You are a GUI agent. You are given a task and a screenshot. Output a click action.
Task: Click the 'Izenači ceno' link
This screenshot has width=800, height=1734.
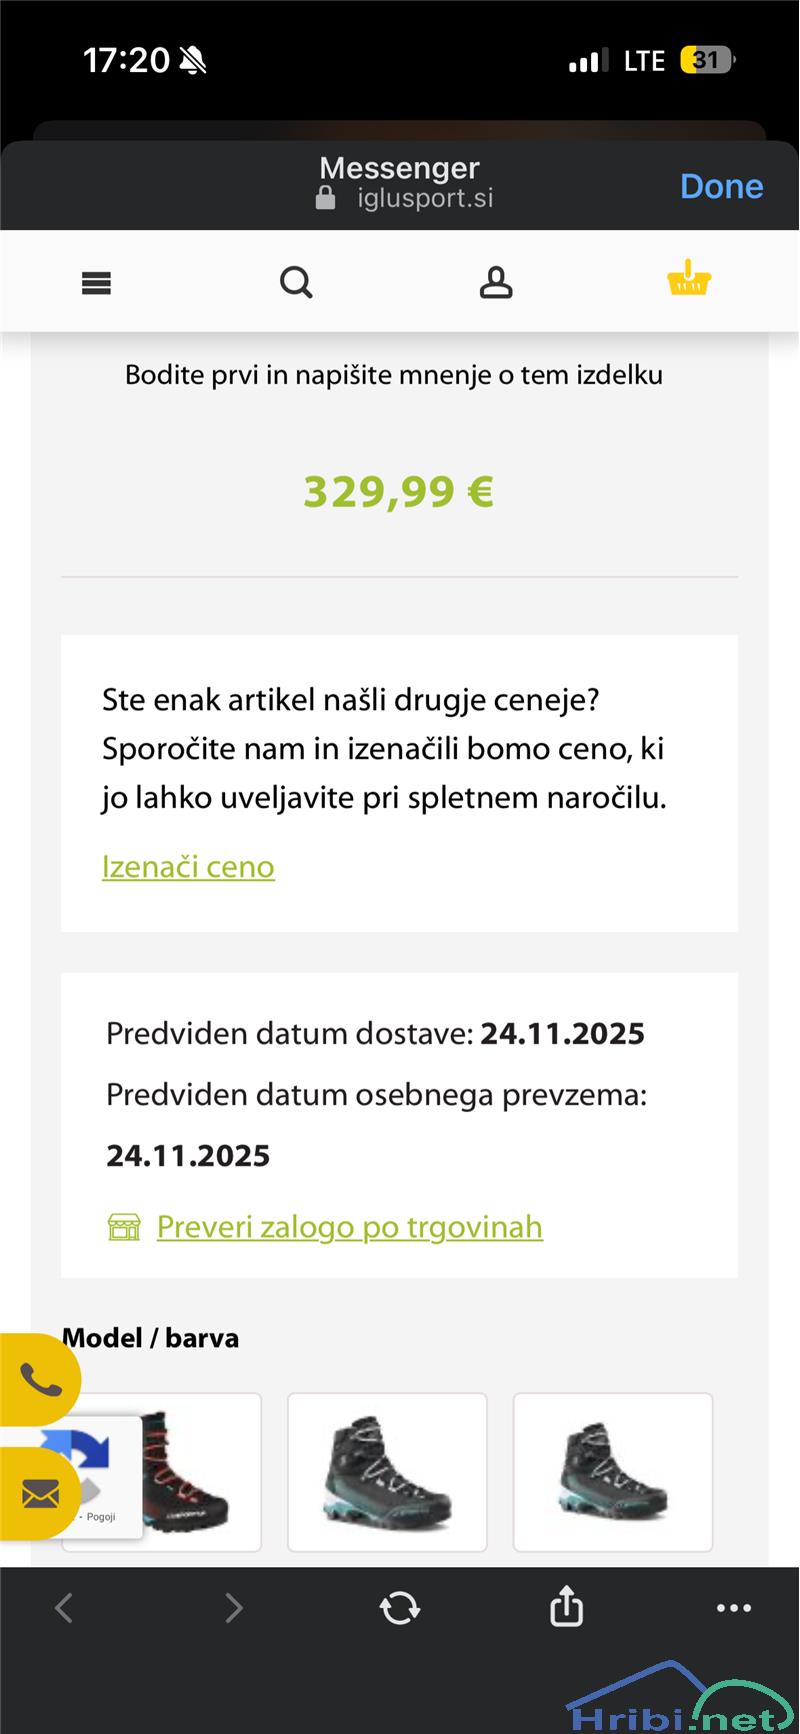pyautogui.click(x=188, y=866)
